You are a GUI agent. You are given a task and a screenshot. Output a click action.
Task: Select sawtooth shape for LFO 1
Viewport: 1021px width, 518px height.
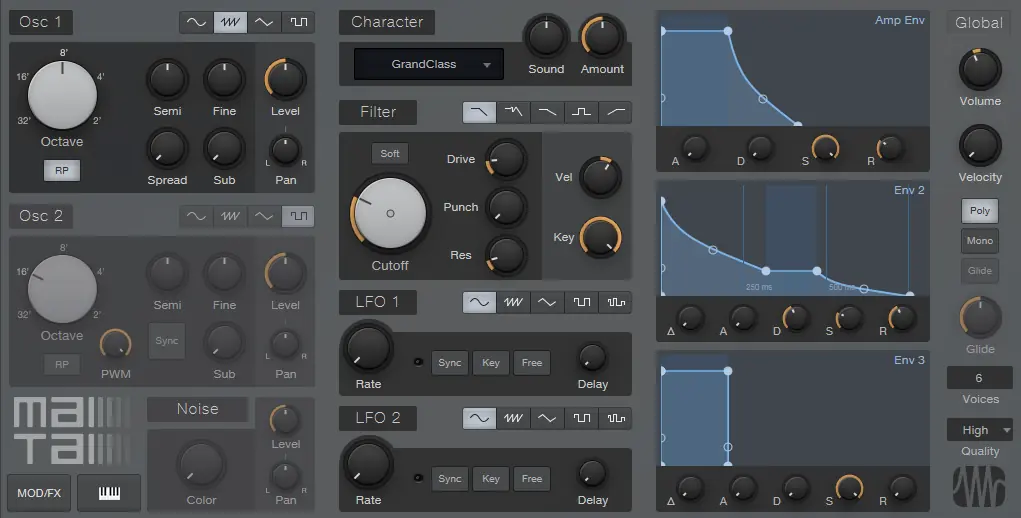click(x=513, y=303)
